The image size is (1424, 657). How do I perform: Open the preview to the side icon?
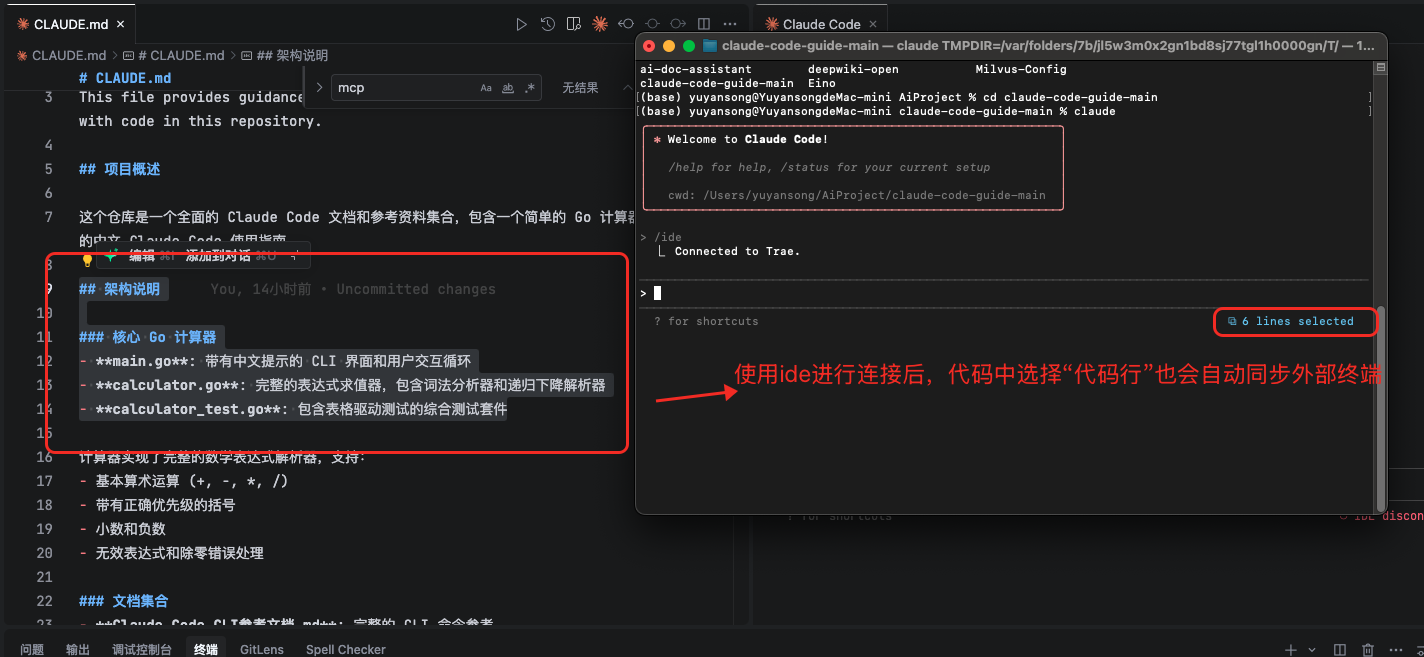pos(574,24)
